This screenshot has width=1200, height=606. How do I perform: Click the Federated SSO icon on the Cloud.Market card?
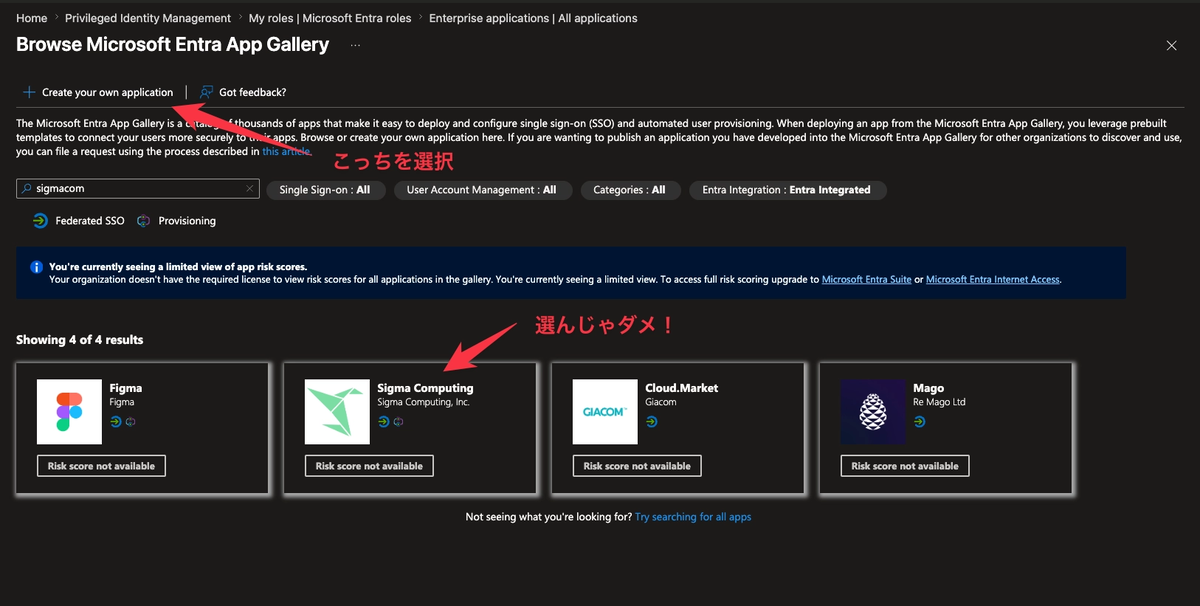651,422
